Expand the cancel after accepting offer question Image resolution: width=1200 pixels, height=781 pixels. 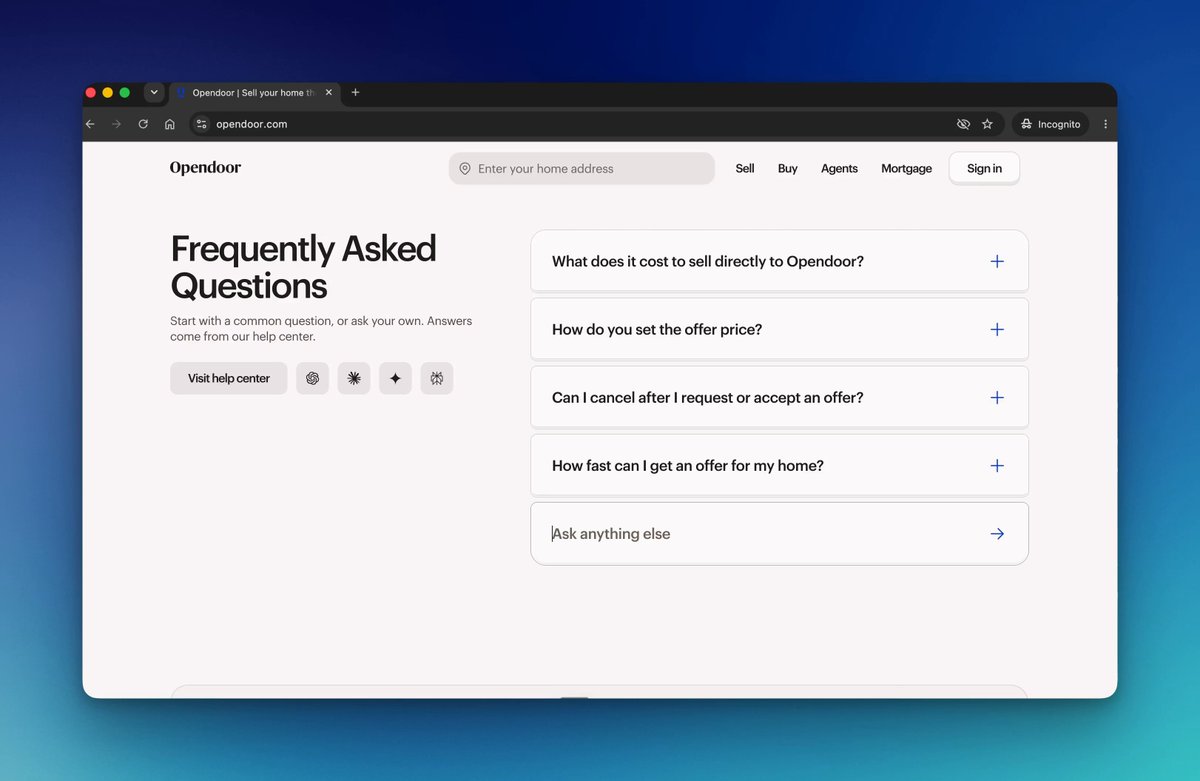click(x=779, y=397)
